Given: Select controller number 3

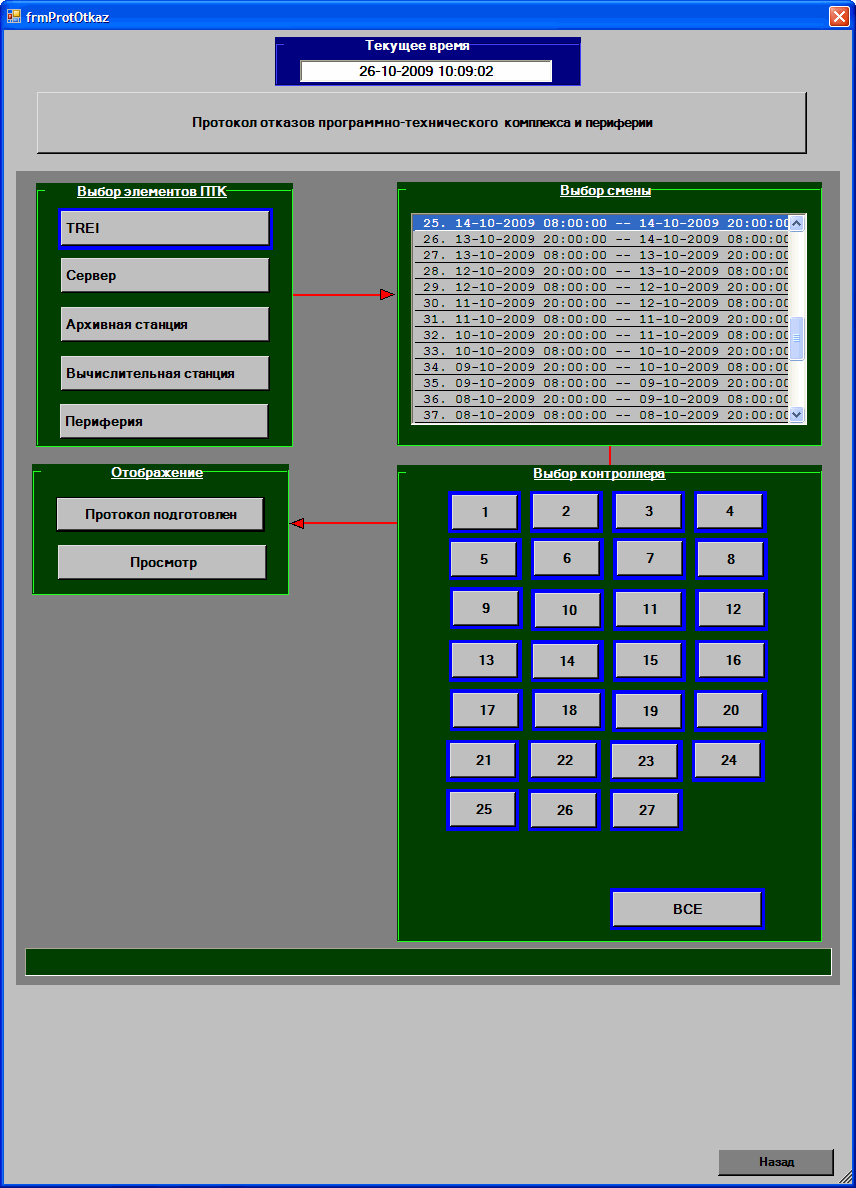Looking at the screenshot, I should point(648,511).
